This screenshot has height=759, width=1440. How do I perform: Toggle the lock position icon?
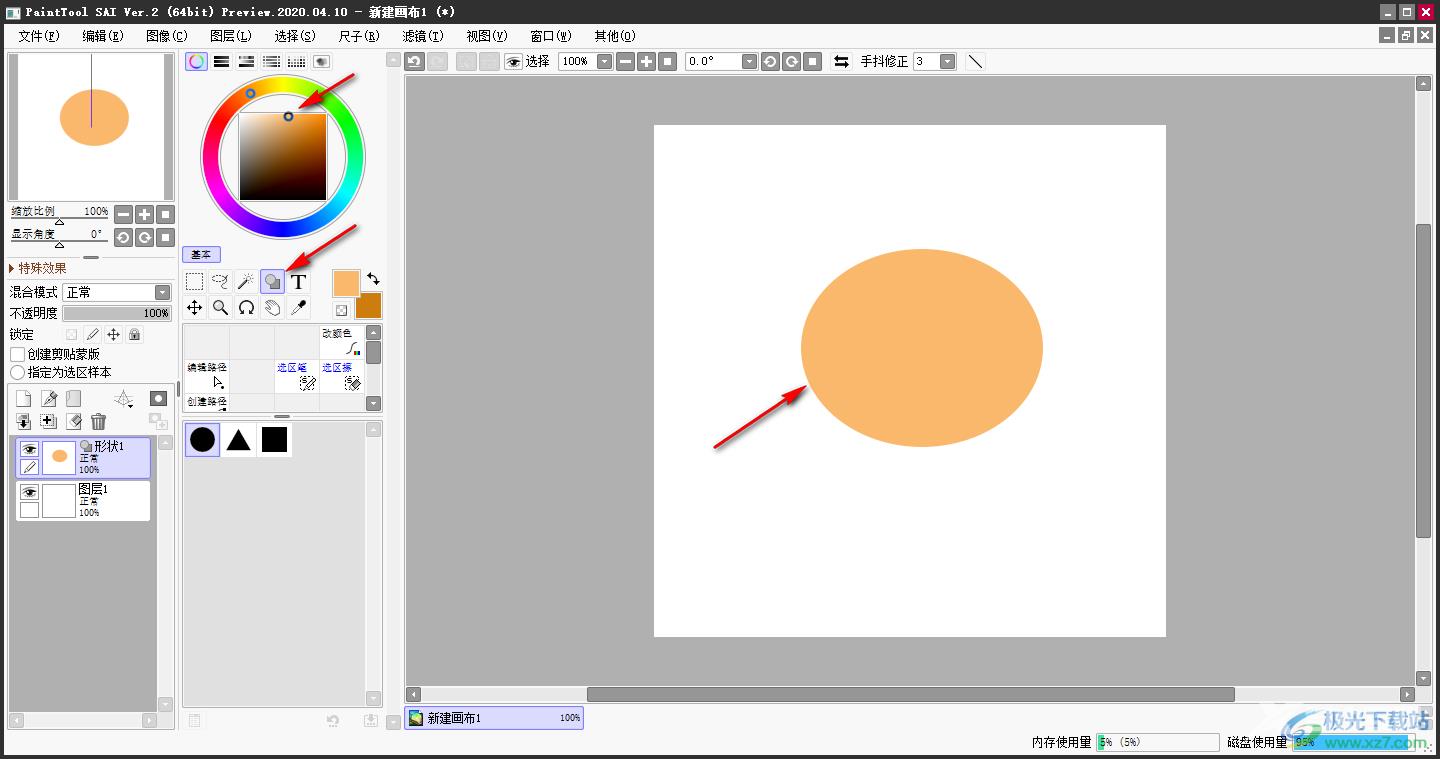click(x=114, y=334)
